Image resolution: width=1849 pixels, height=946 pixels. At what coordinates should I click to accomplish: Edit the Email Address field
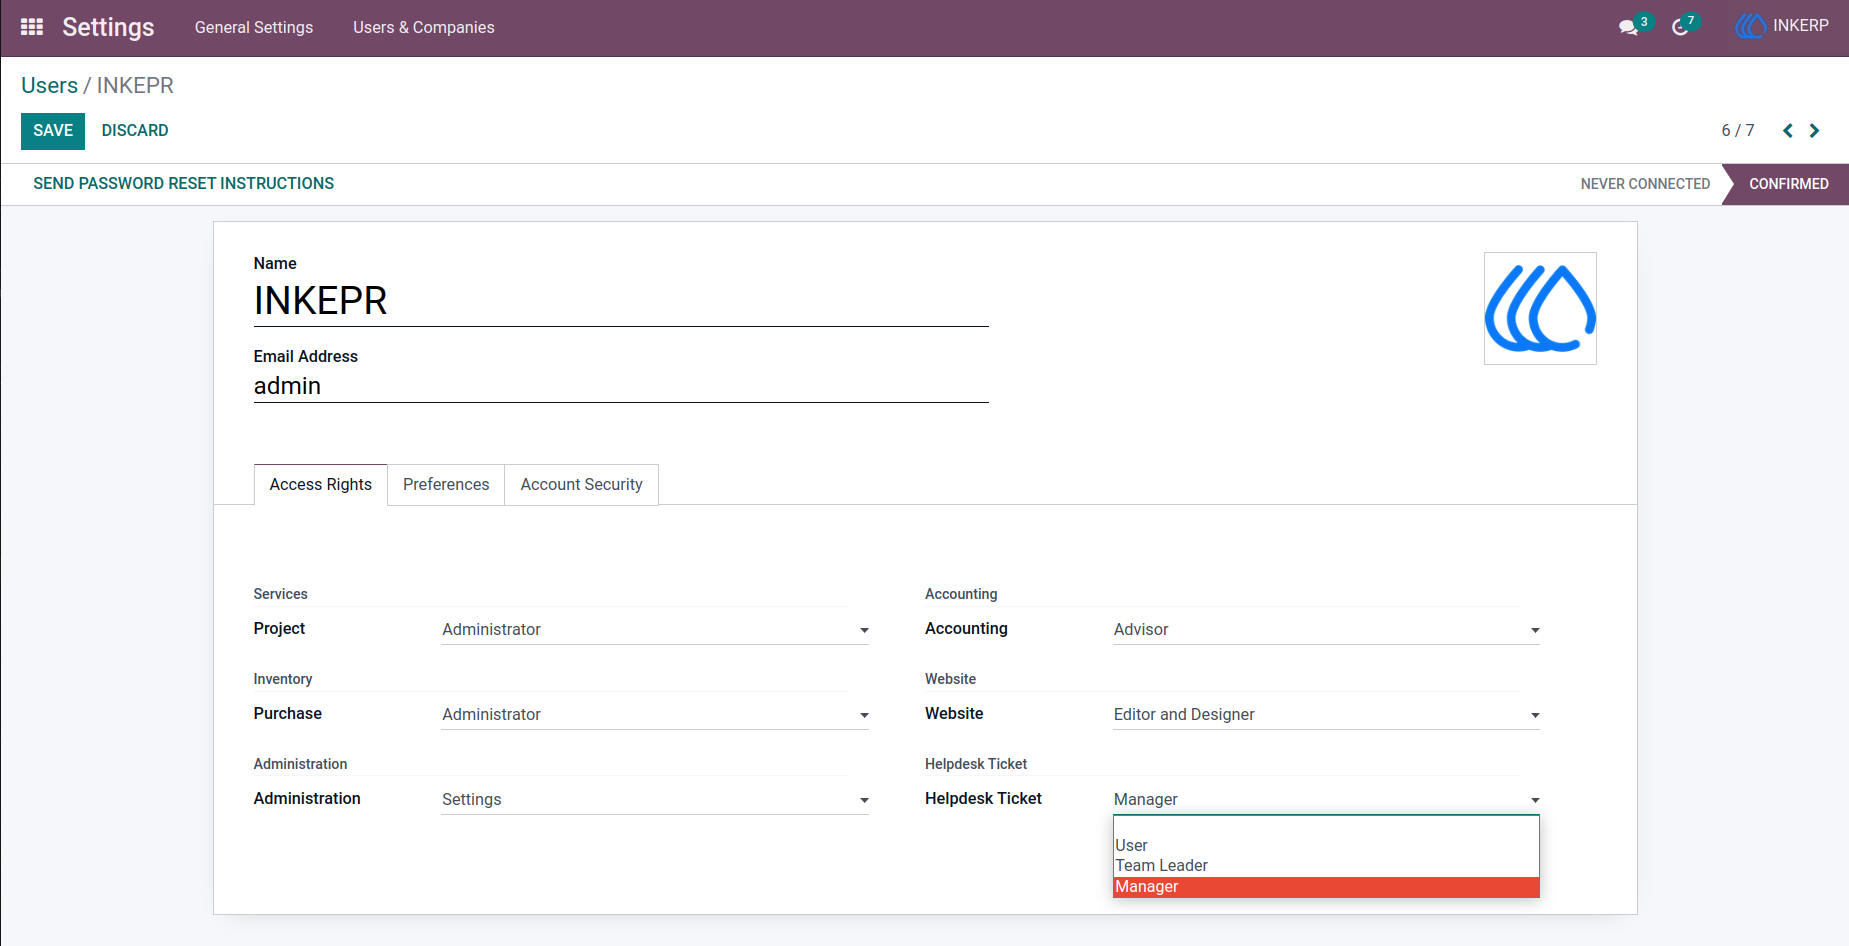pyautogui.click(x=621, y=386)
